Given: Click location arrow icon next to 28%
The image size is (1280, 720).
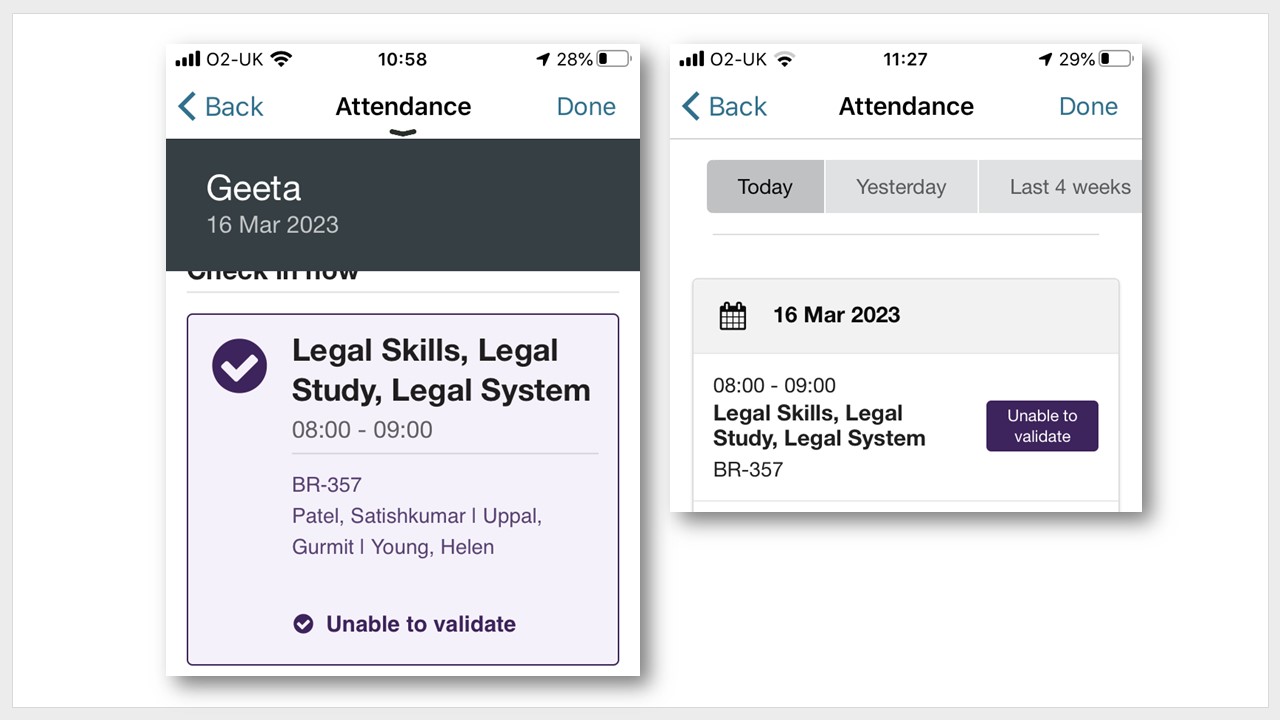Looking at the screenshot, I should 543,59.
